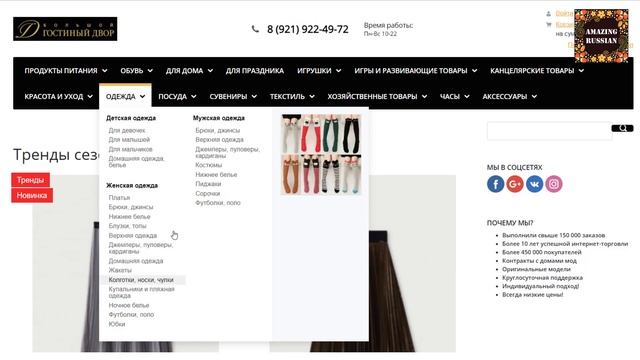Open Джемперы, пуловеры, кардиганы for women
640x360 pixels.
click(140, 248)
